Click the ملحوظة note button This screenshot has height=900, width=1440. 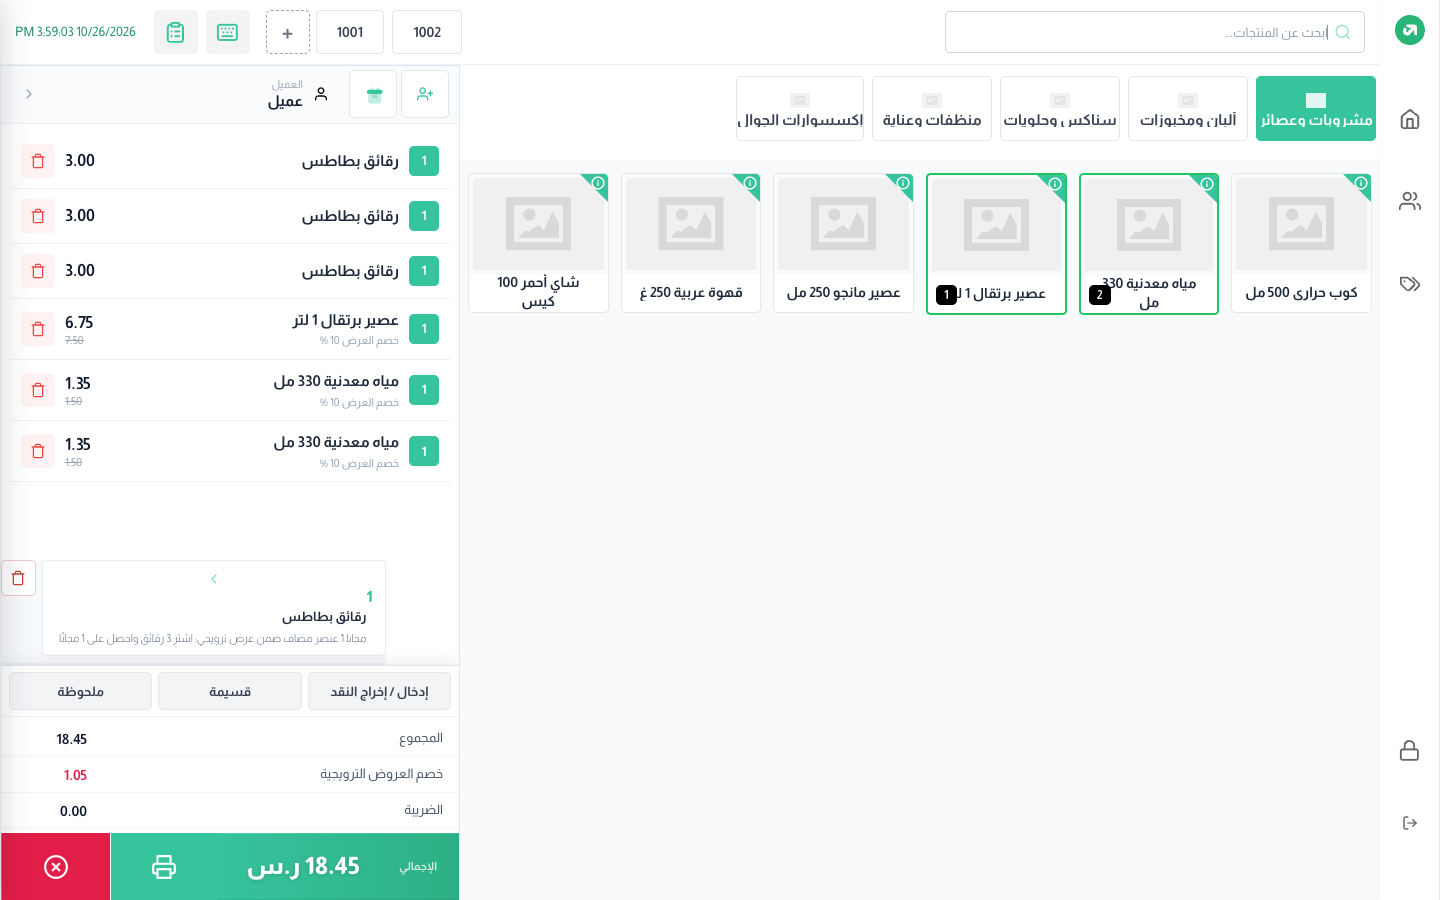[81, 691]
